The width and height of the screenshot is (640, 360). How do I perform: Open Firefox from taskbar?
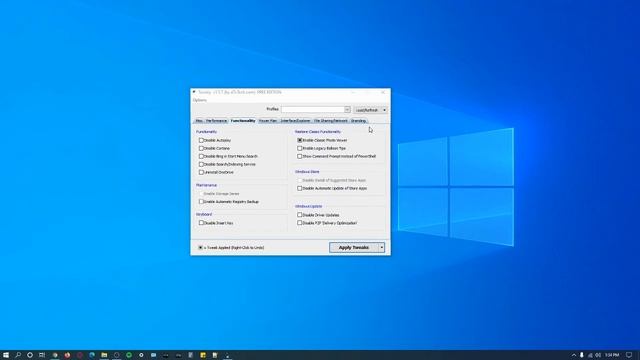pyautogui.click(x=67, y=355)
